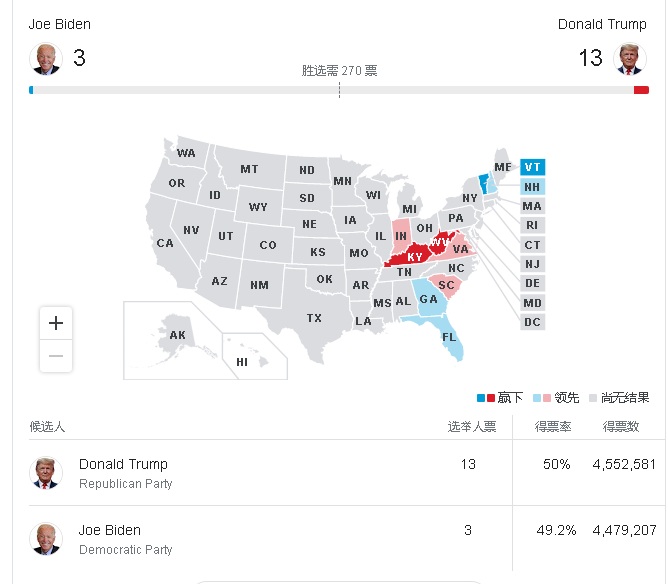This screenshot has width=668, height=584.
Task: Select Florida on the map
Action: [x=449, y=337]
